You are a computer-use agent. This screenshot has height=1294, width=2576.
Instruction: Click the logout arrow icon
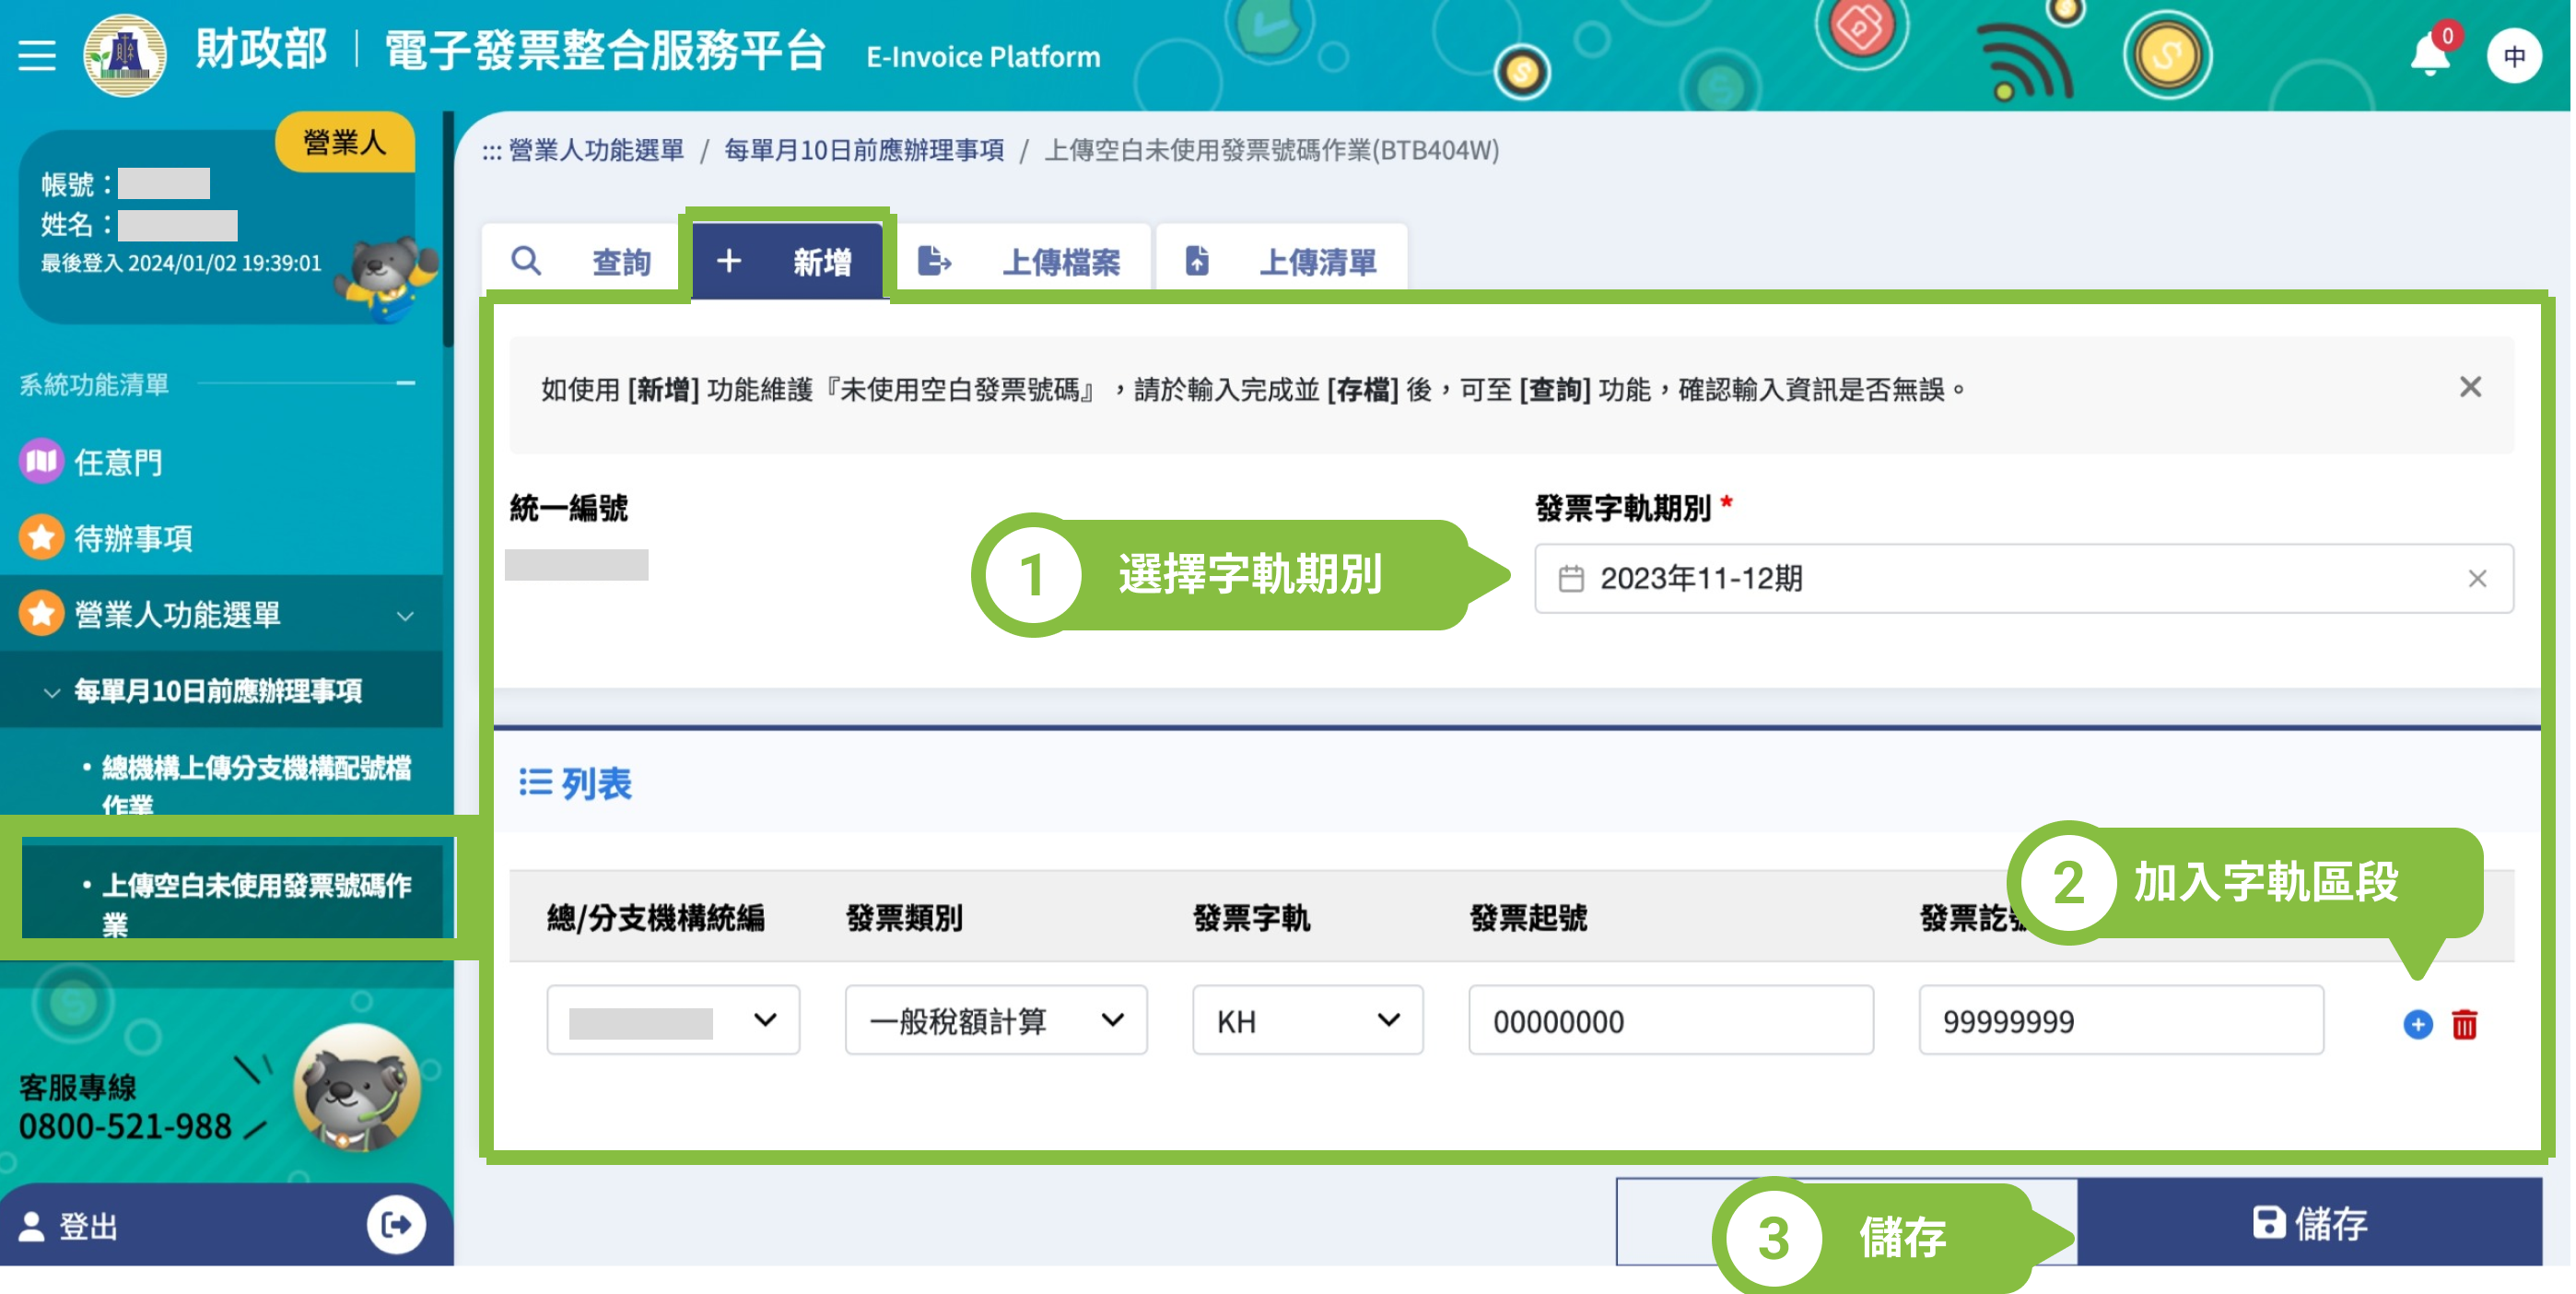(395, 1225)
